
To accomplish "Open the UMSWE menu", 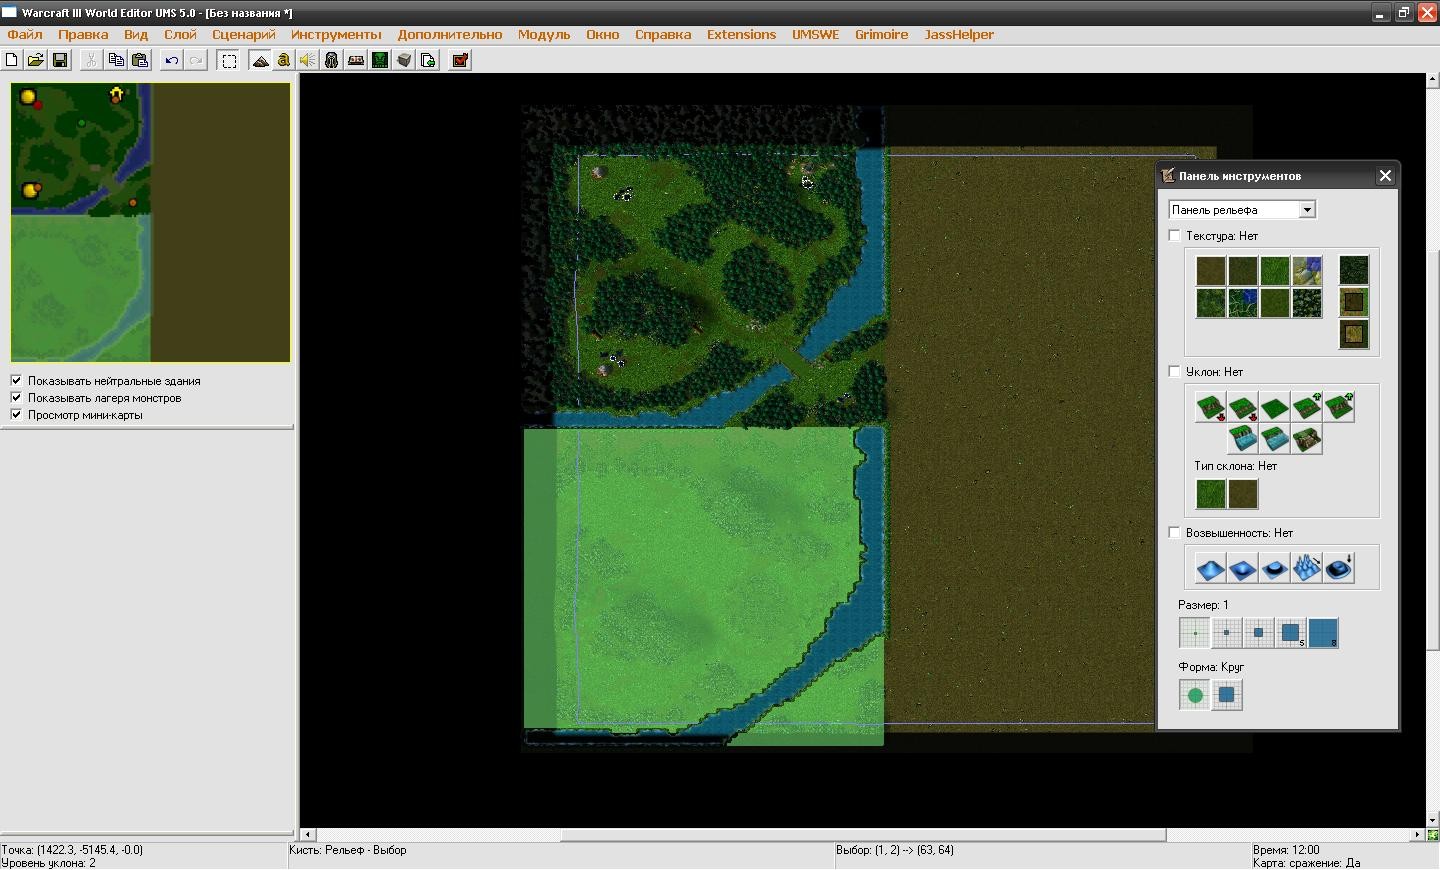I will pyautogui.click(x=815, y=34).
